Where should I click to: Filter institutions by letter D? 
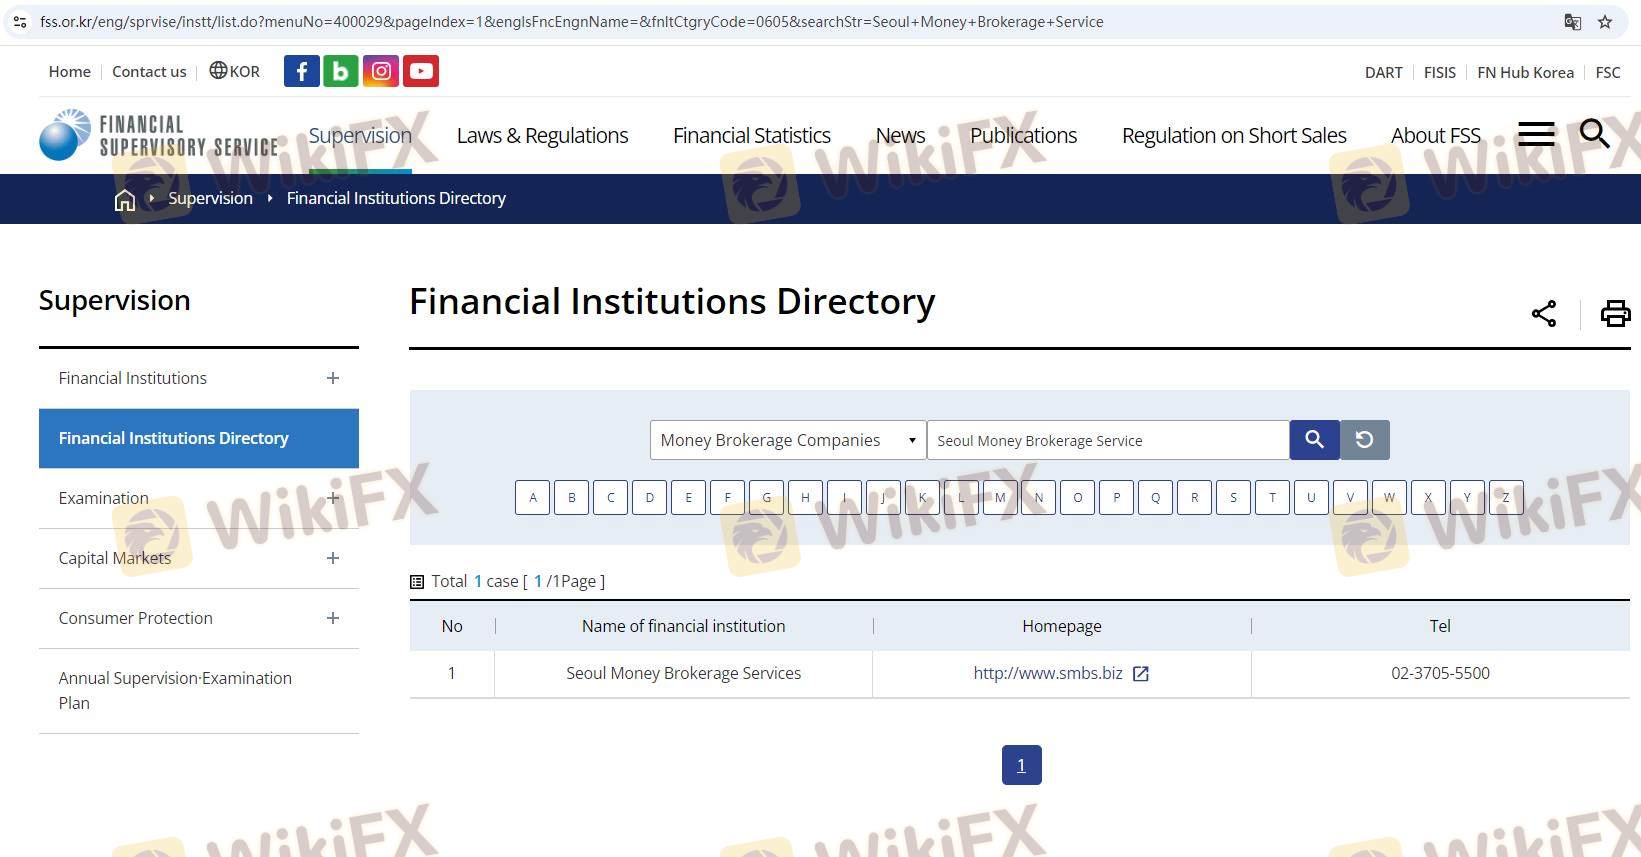(650, 497)
